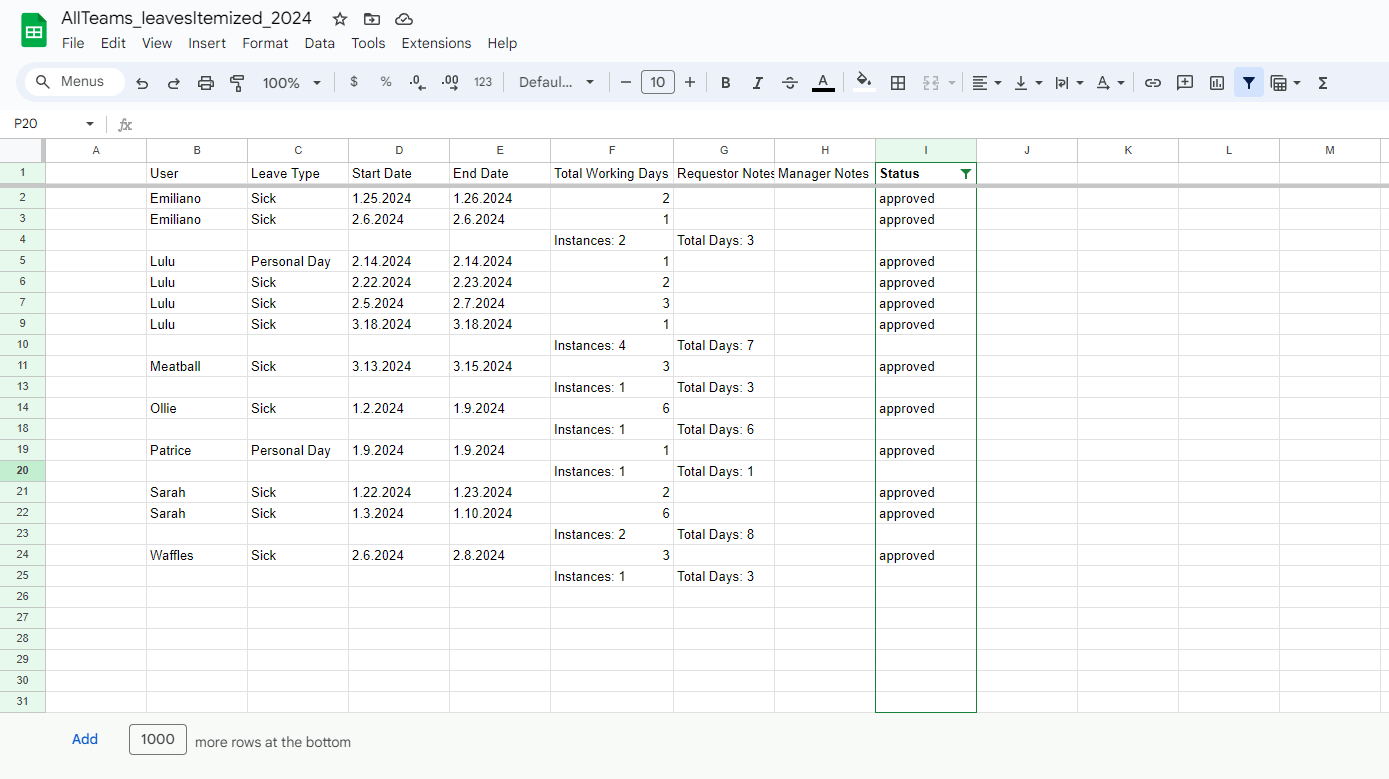Print the spreadsheet with printer icon
This screenshot has width=1389, height=779.
click(206, 83)
